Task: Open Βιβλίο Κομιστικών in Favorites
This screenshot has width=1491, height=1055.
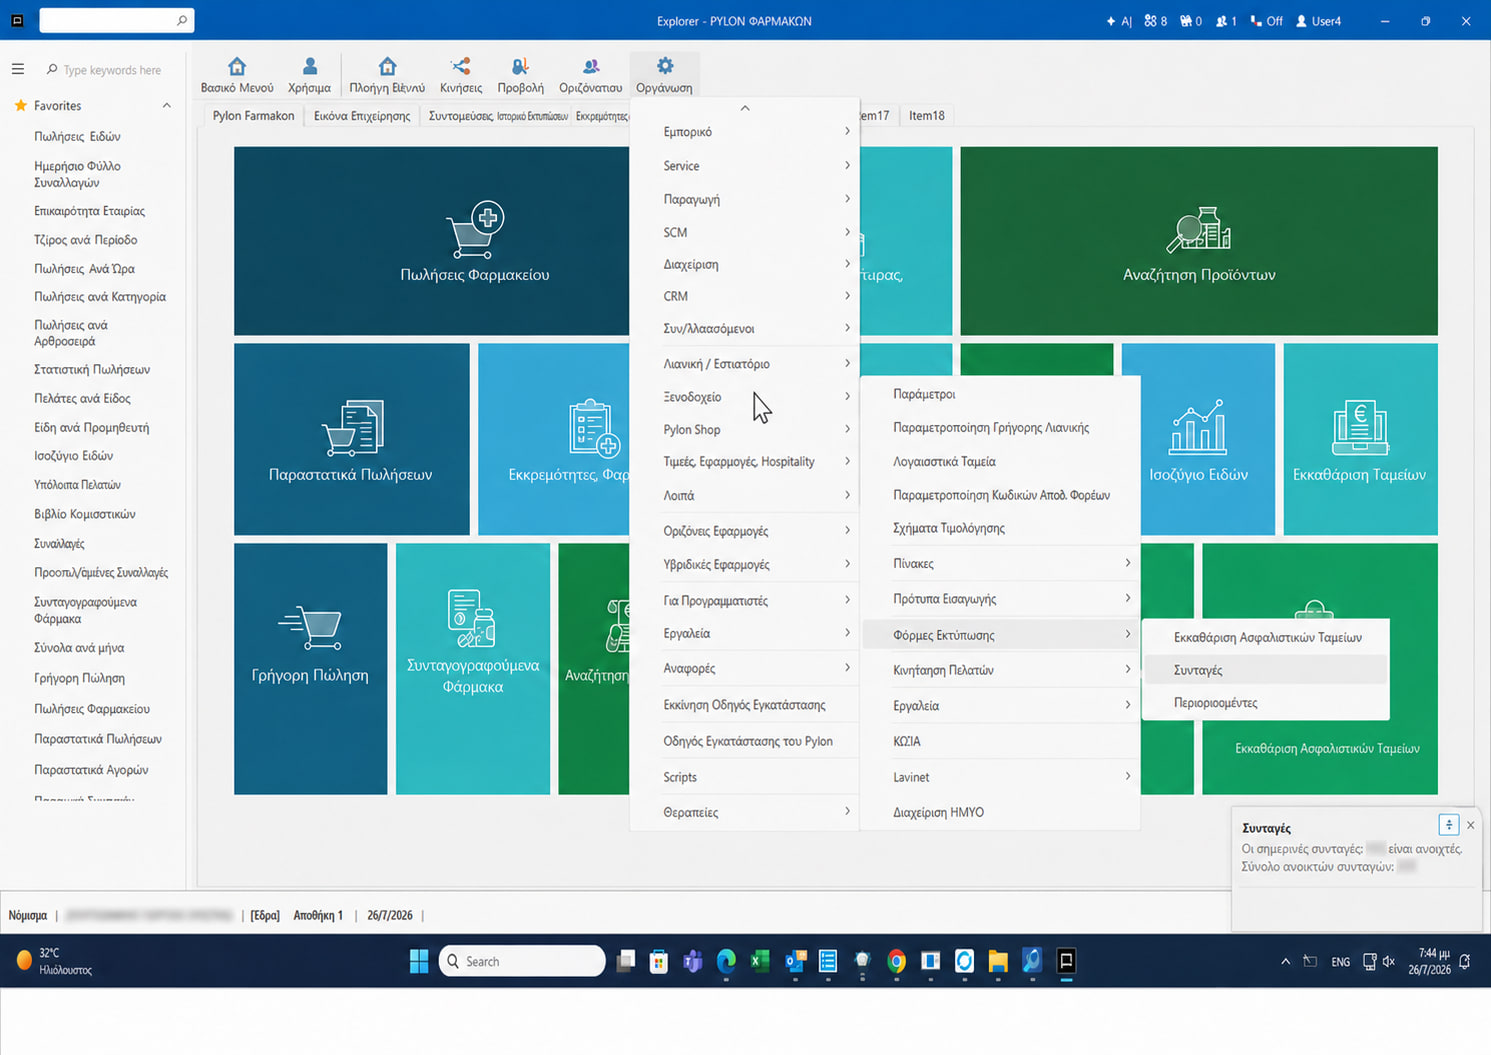Action: tap(85, 514)
